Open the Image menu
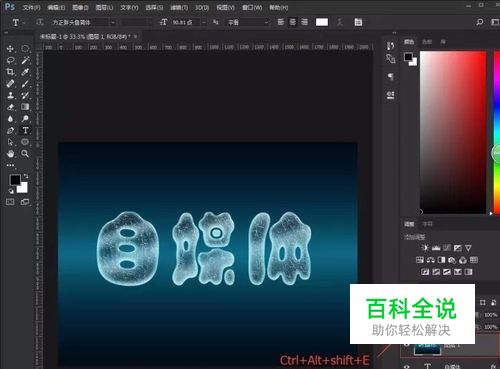 80,7
